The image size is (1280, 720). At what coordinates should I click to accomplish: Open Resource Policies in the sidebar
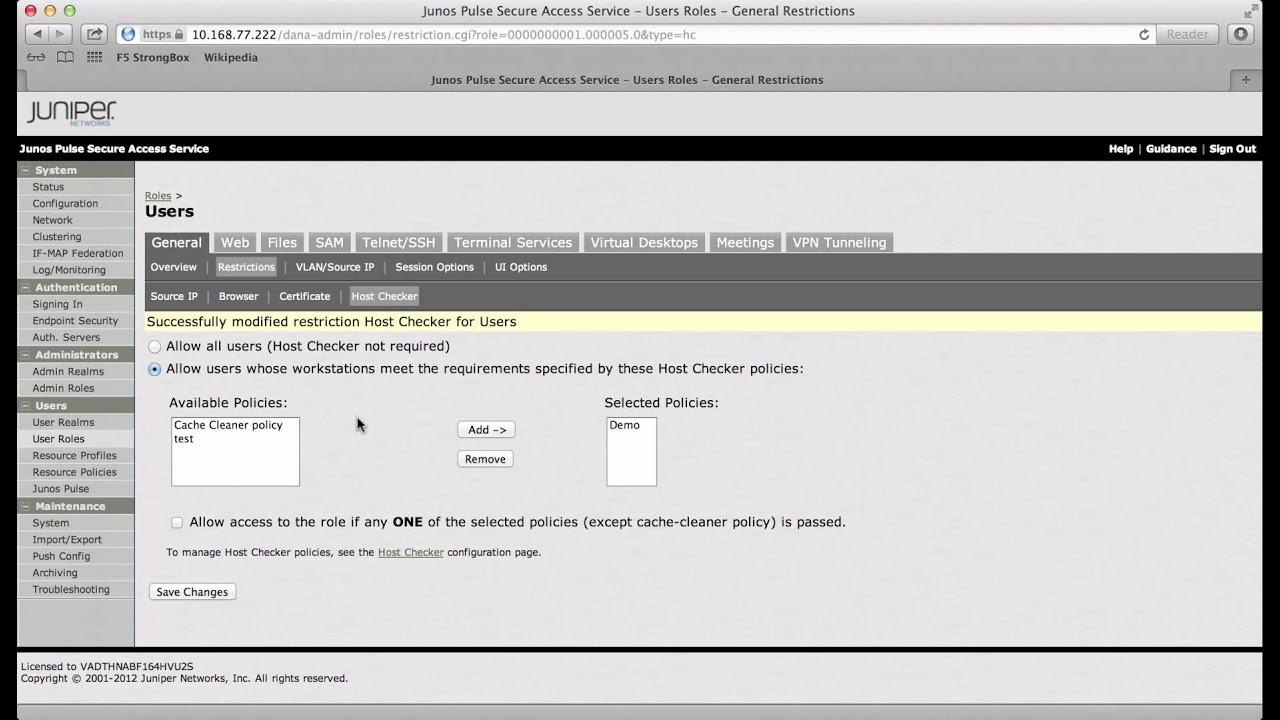click(74, 472)
